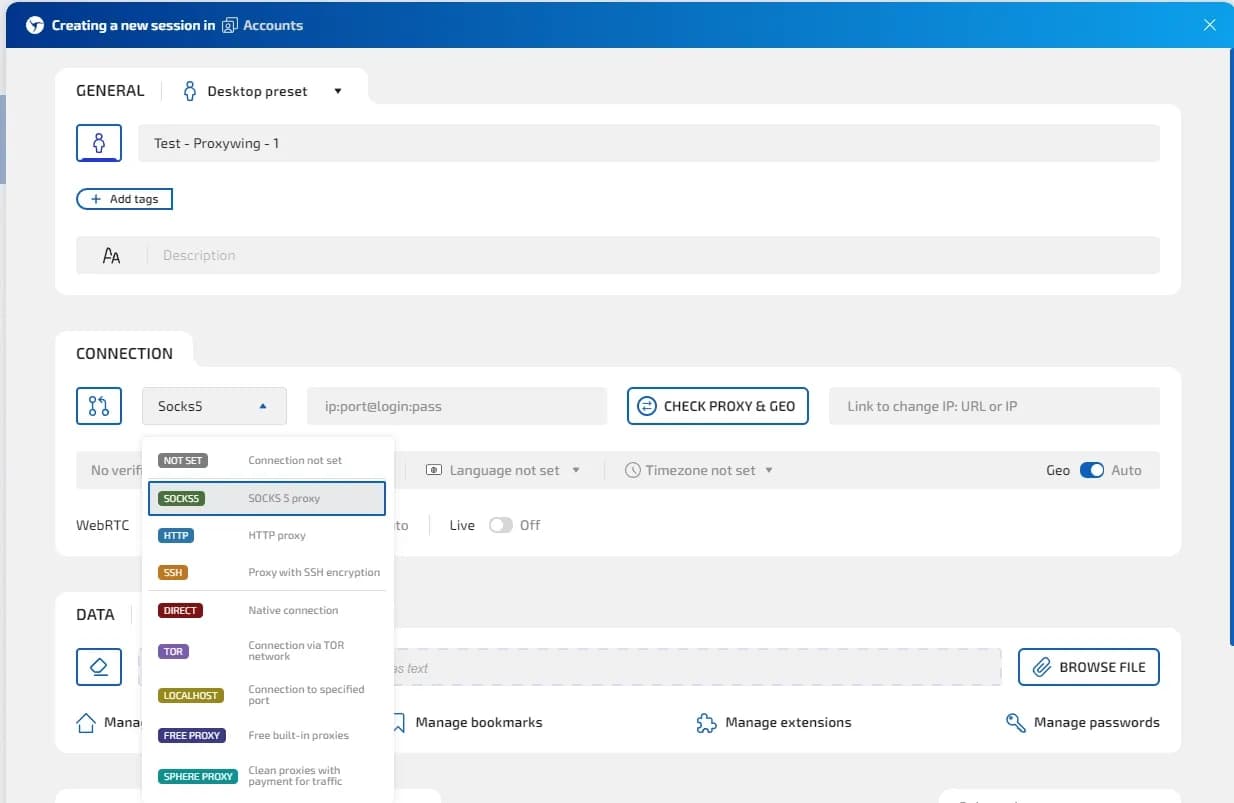Click the proxy connection icon in CONNECTION section
1234x803 pixels.
coord(99,406)
